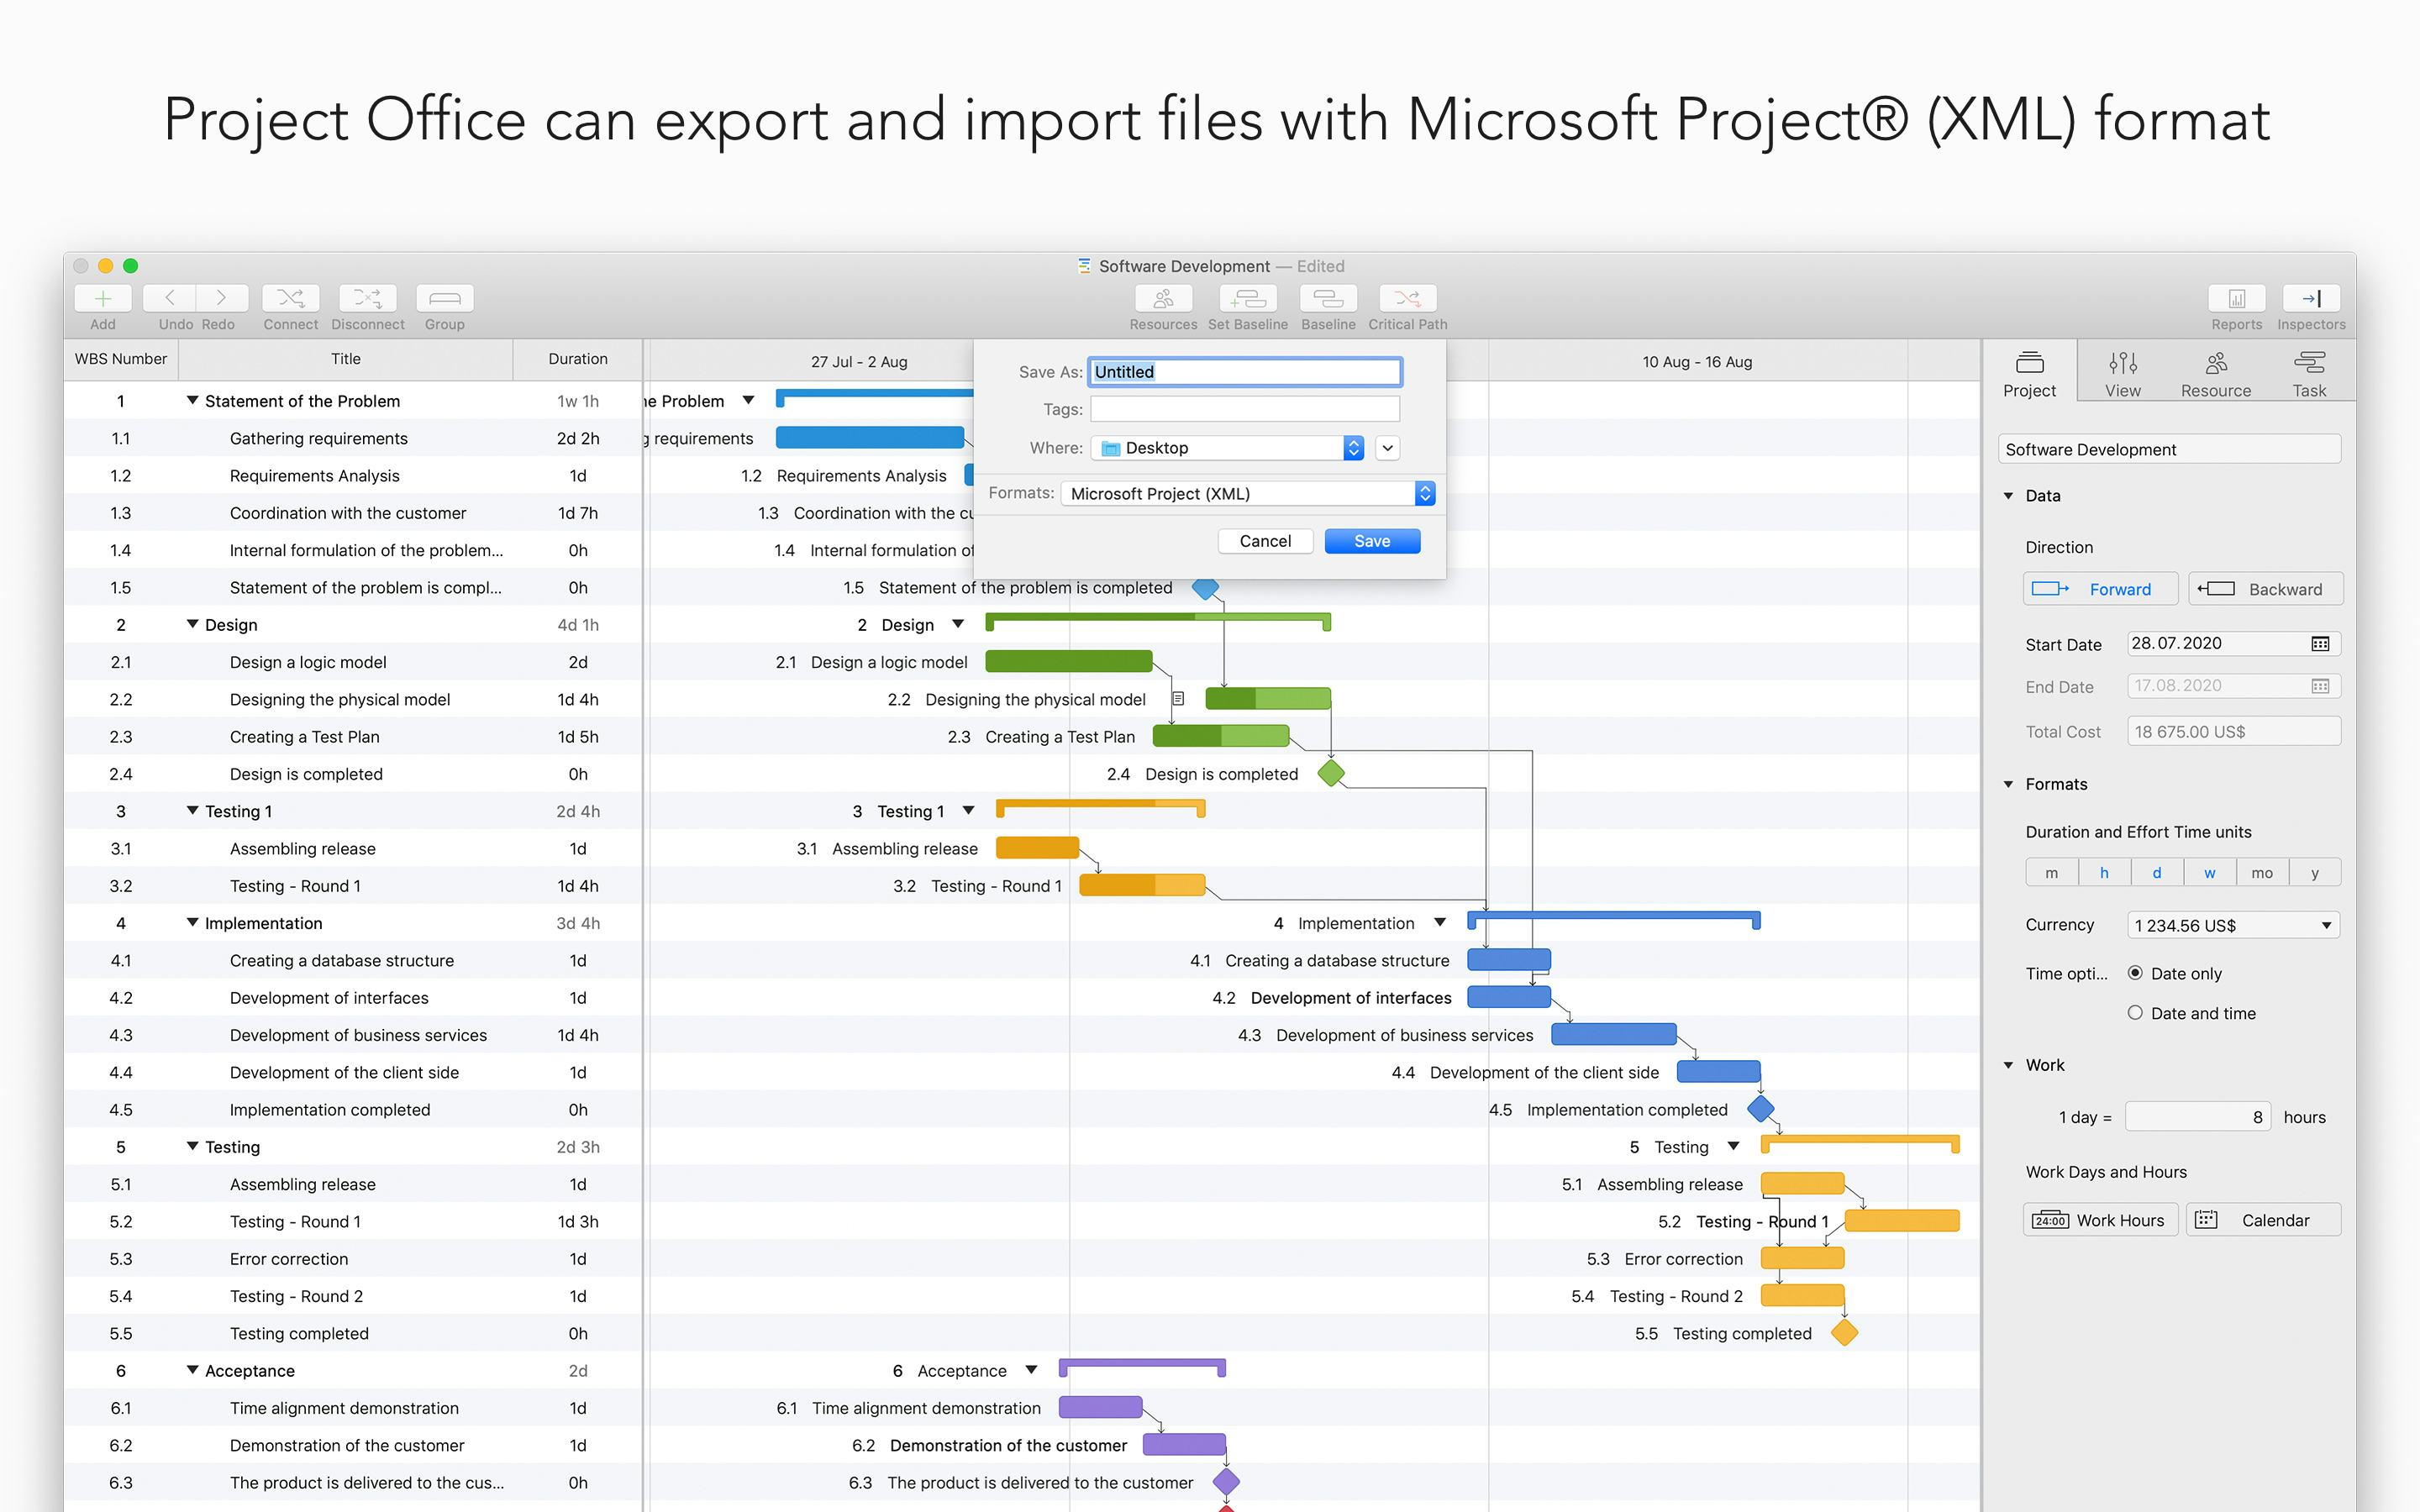This screenshot has height=1512, width=2420.
Task: Open the Formats Microsoft Project dropdown
Action: coord(1247,494)
